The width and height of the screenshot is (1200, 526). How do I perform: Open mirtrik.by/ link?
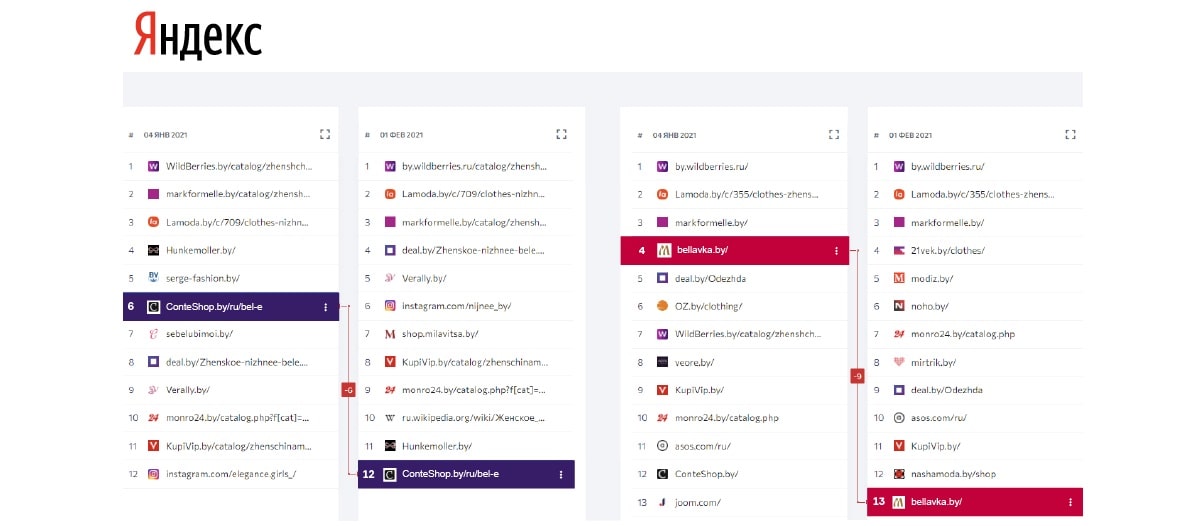(x=934, y=362)
